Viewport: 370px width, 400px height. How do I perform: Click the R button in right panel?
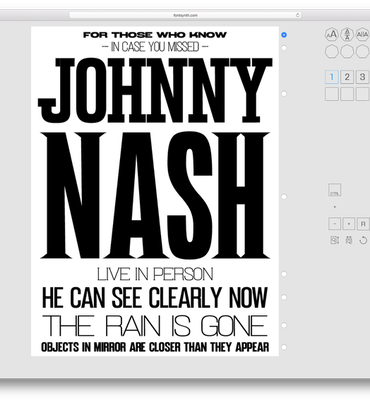(363, 224)
